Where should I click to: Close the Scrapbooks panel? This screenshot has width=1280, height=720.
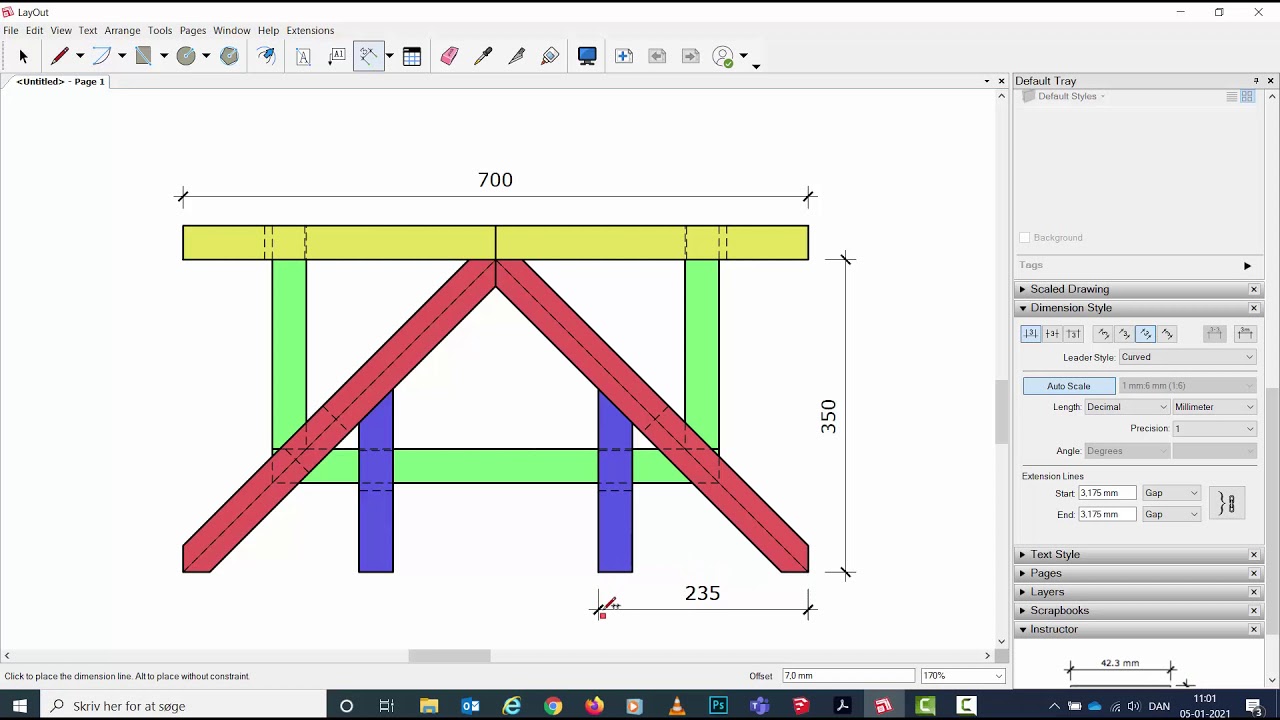coord(1254,610)
